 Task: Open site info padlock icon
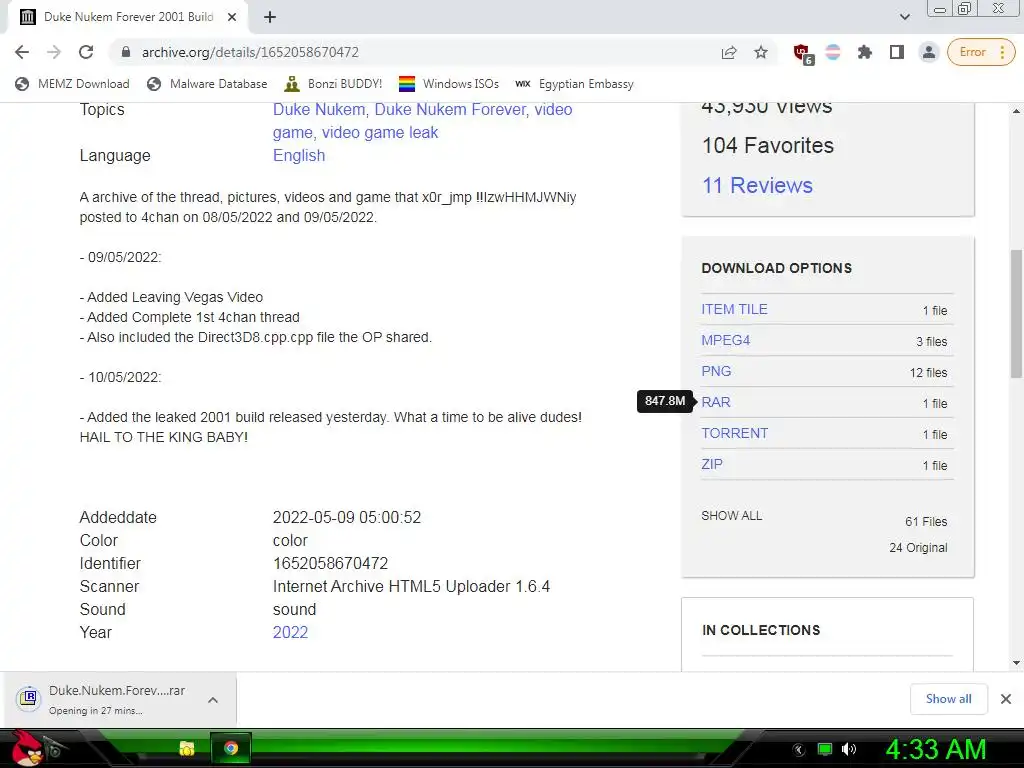point(126,52)
